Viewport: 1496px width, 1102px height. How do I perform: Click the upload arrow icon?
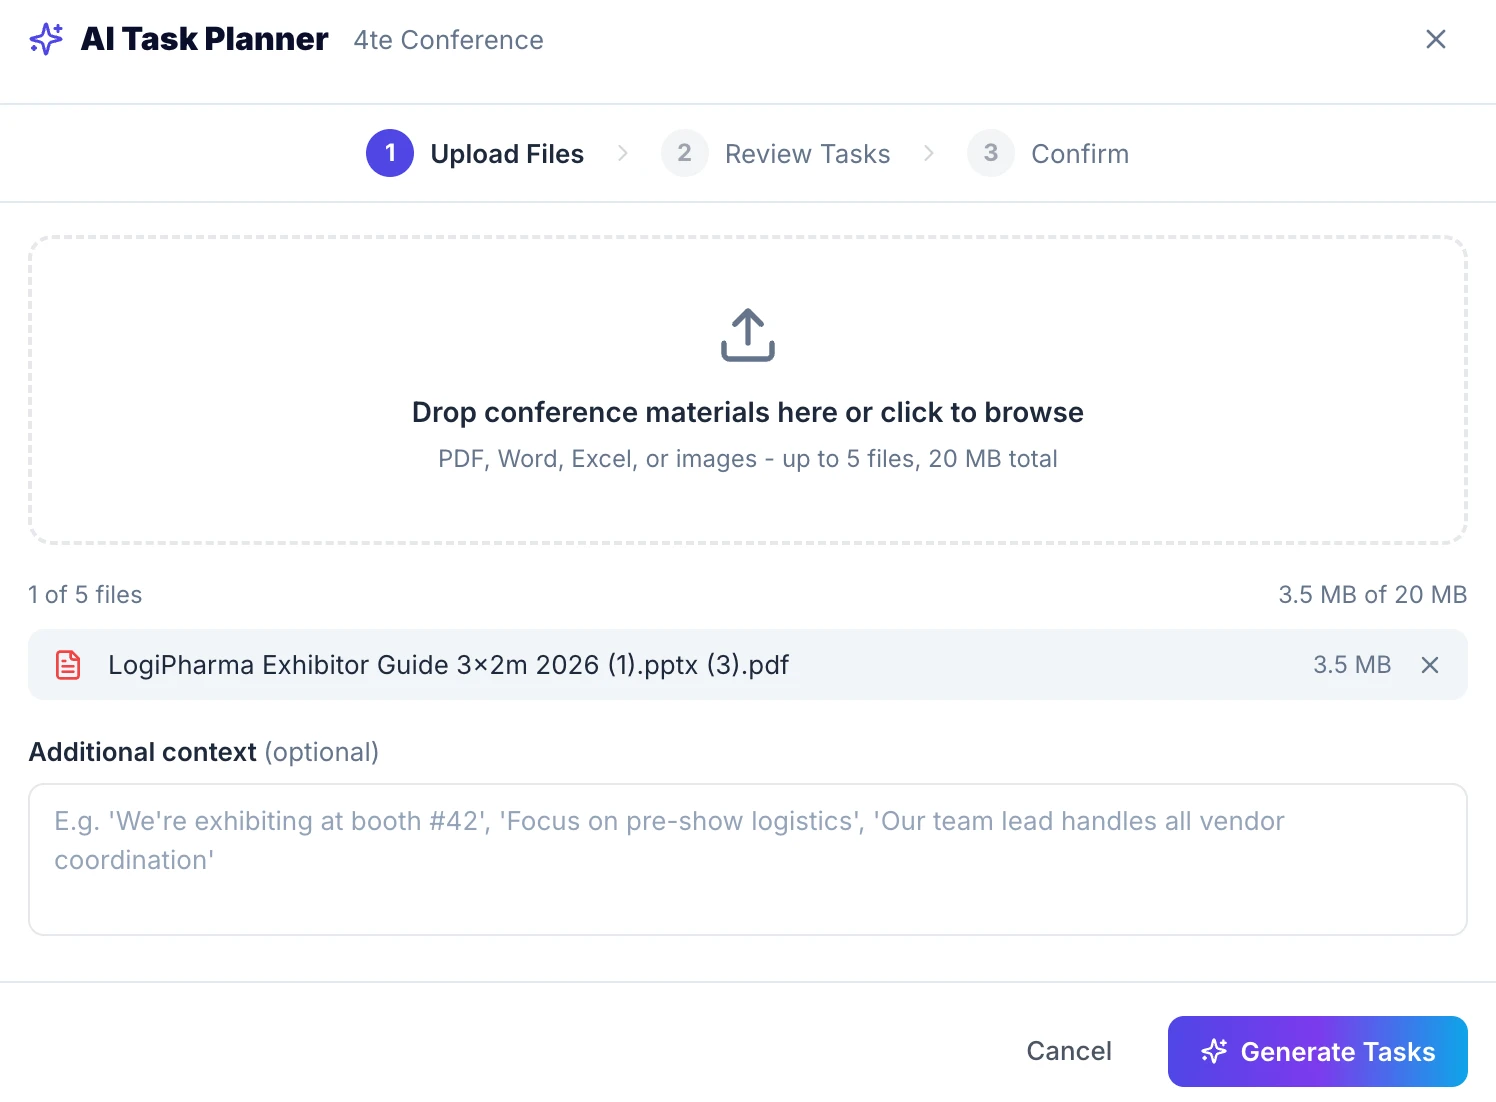coord(747,334)
